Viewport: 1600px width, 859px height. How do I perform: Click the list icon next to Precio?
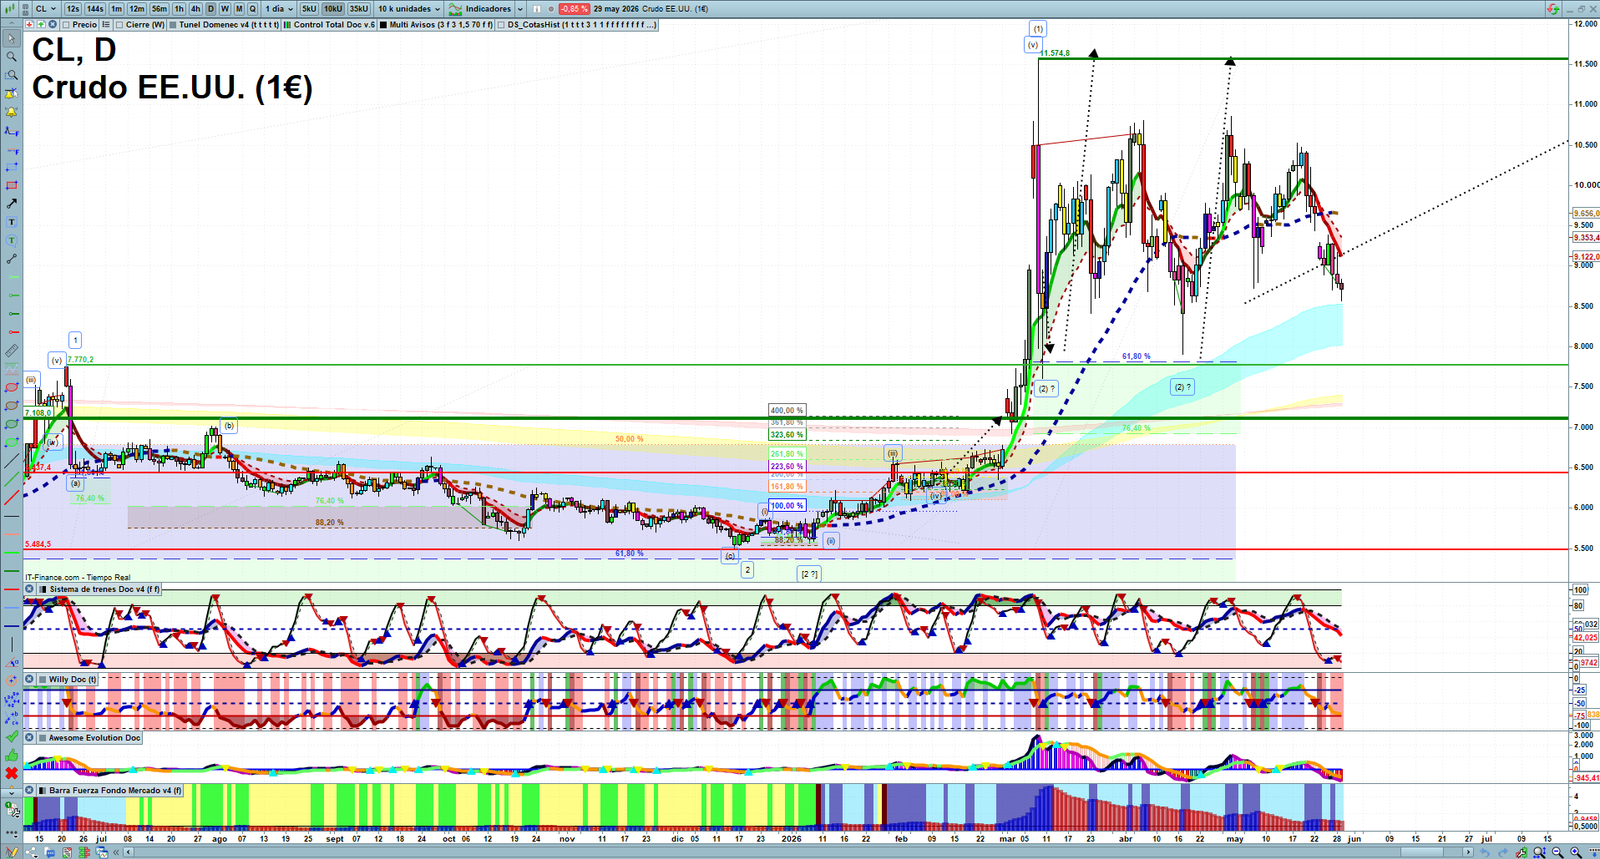106,24
